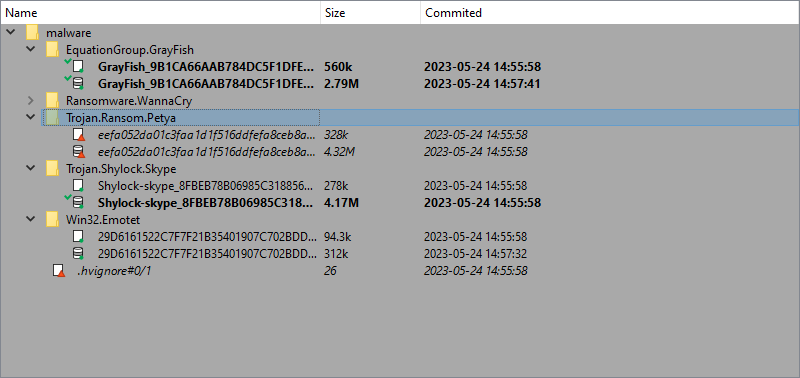Screen dimensions: 800x378
Task: Click commit date on the 4.17M Shylock-skype row
Action: tap(483, 203)
